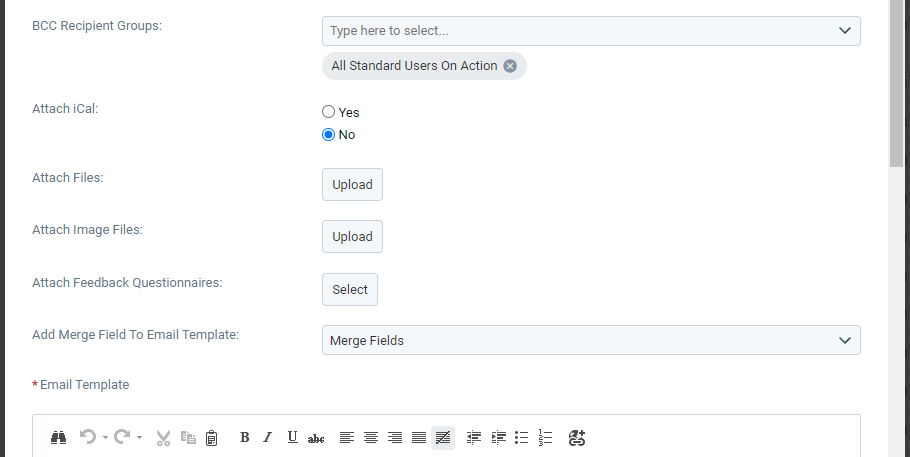Screen dimensions: 910x457
Task: Toggle Italic formatting
Action: [x=268, y=437]
